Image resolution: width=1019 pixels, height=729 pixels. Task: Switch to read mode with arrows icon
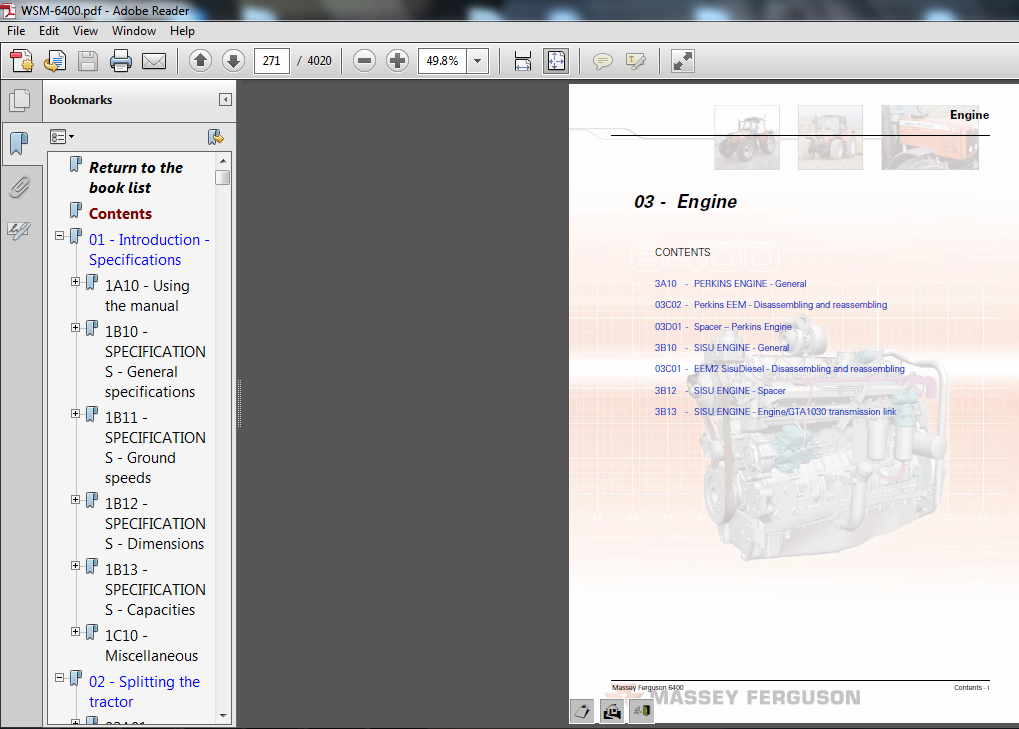click(683, 61)
